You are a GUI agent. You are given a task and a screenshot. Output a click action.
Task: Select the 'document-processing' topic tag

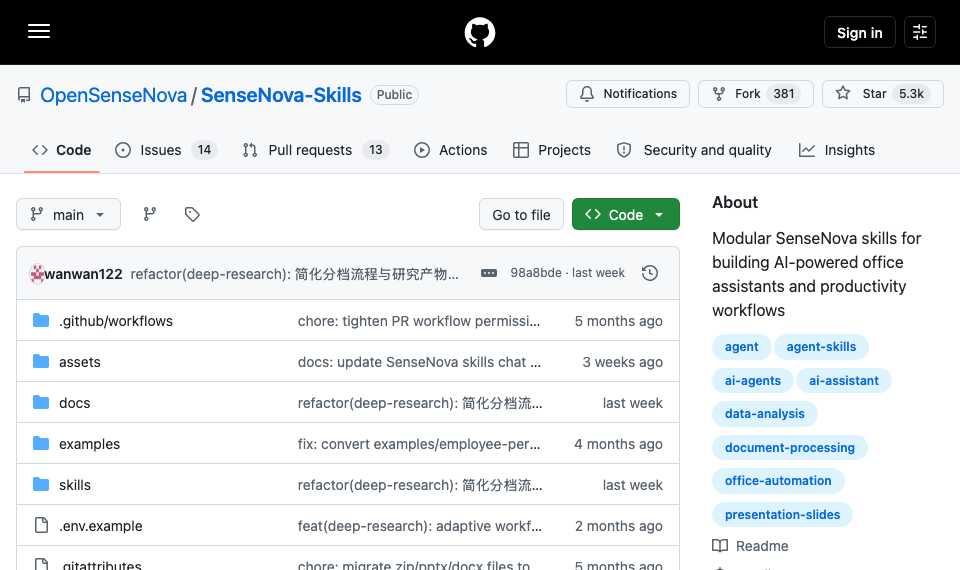coord(790,448)
